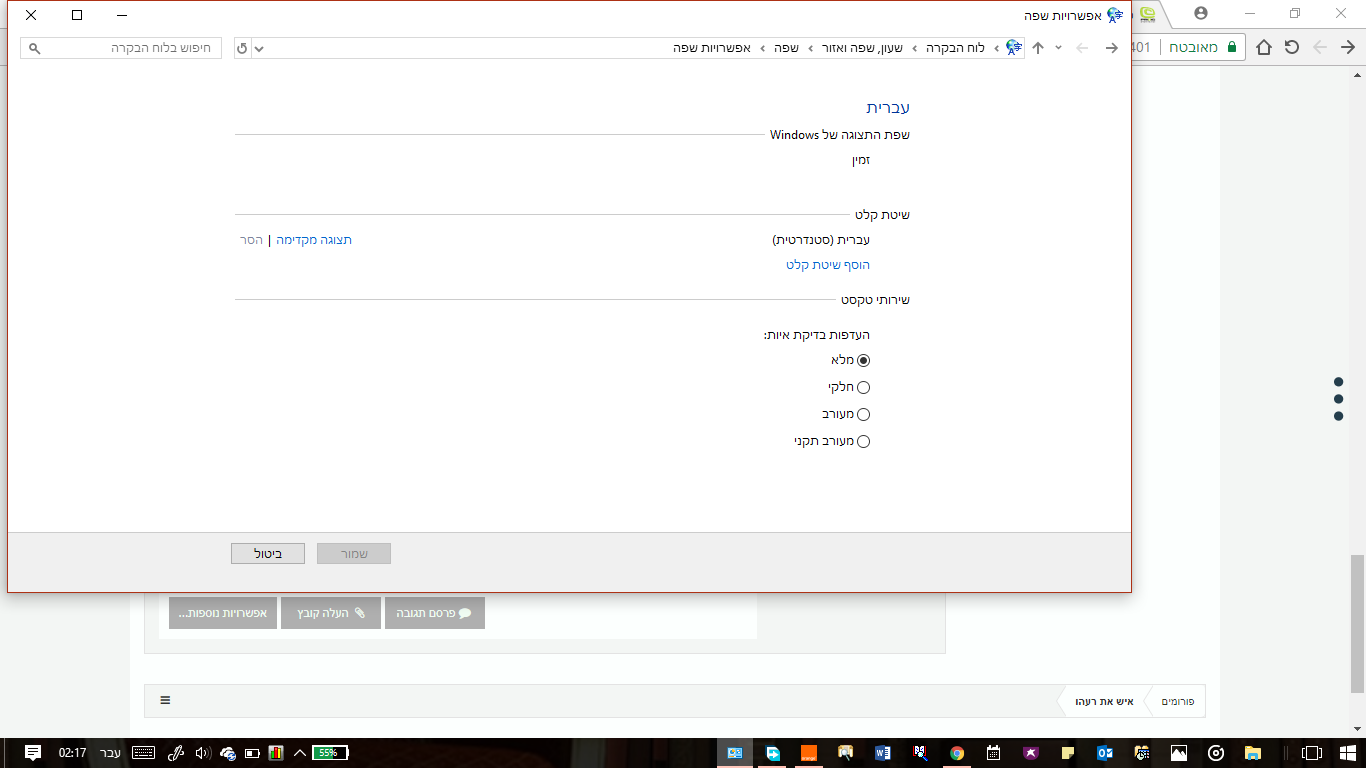Select the חלקי radio option
This screenshot has height=768, width=1366.
[864, 387]
